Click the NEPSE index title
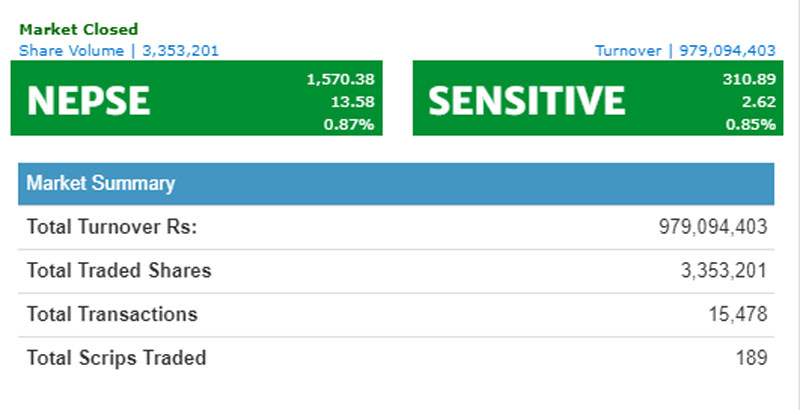Viewport: 800px width, 410px height. click(x=89, y=100)
